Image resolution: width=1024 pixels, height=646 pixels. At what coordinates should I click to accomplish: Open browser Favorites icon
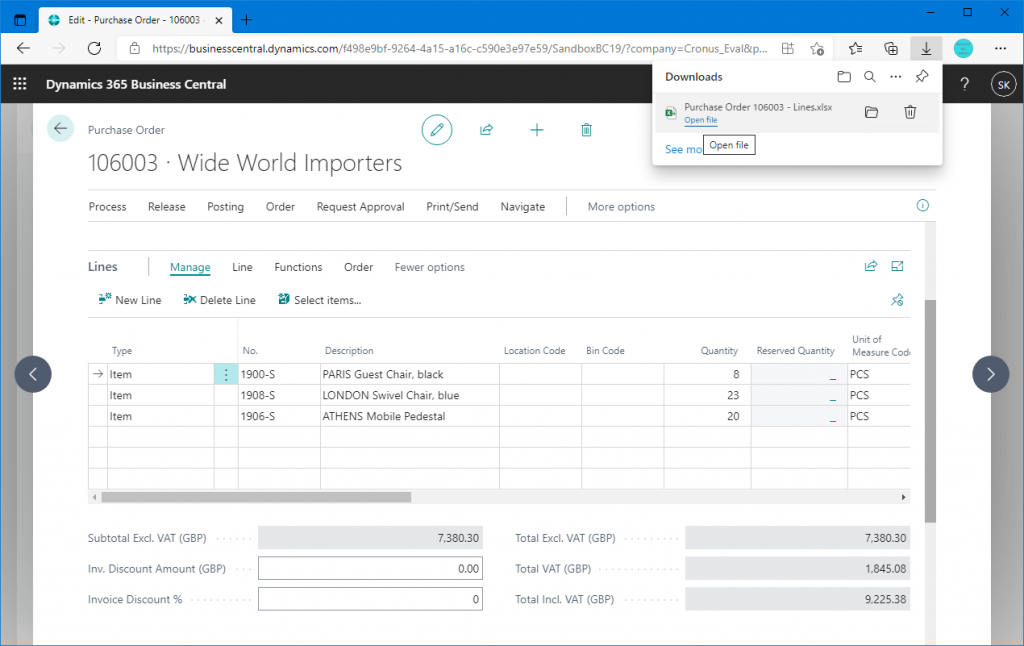[x=855, y=48]
